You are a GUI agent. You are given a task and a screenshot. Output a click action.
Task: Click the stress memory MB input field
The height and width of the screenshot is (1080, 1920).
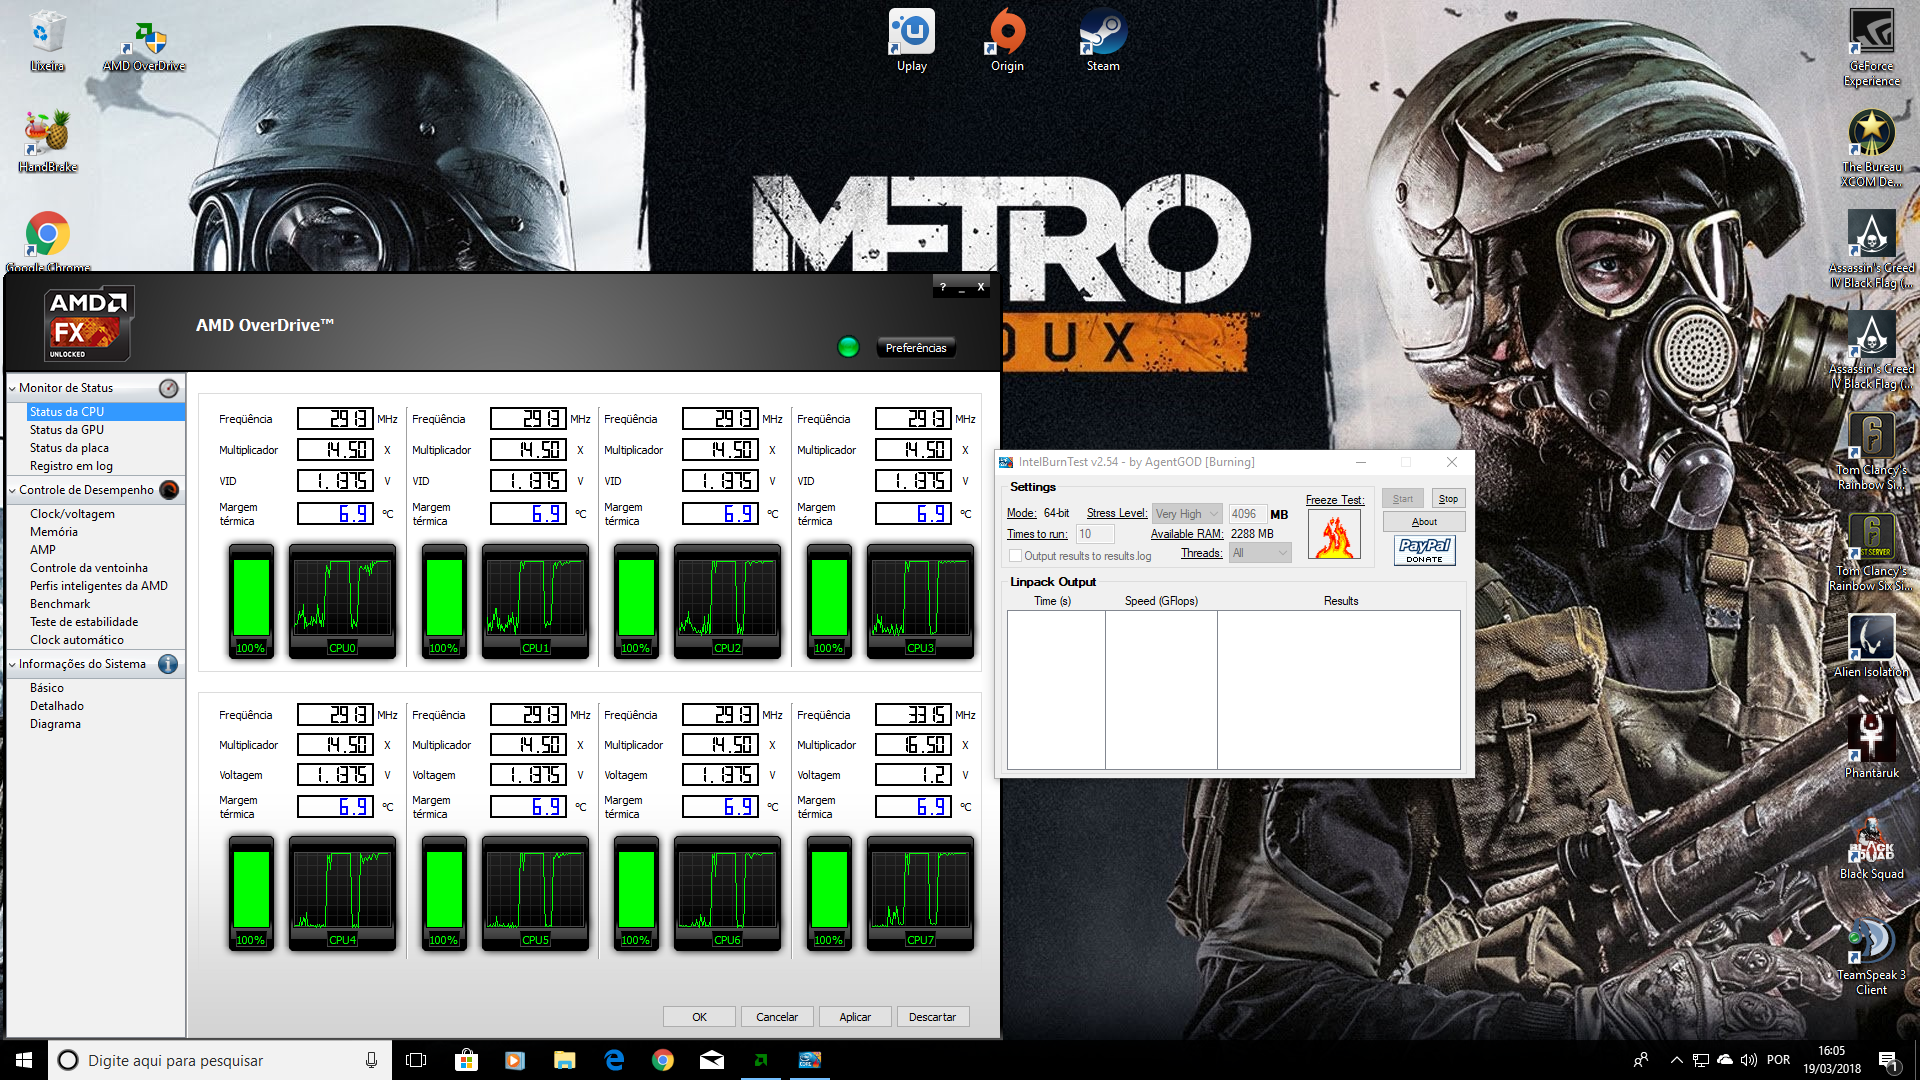pos(1247,514)
